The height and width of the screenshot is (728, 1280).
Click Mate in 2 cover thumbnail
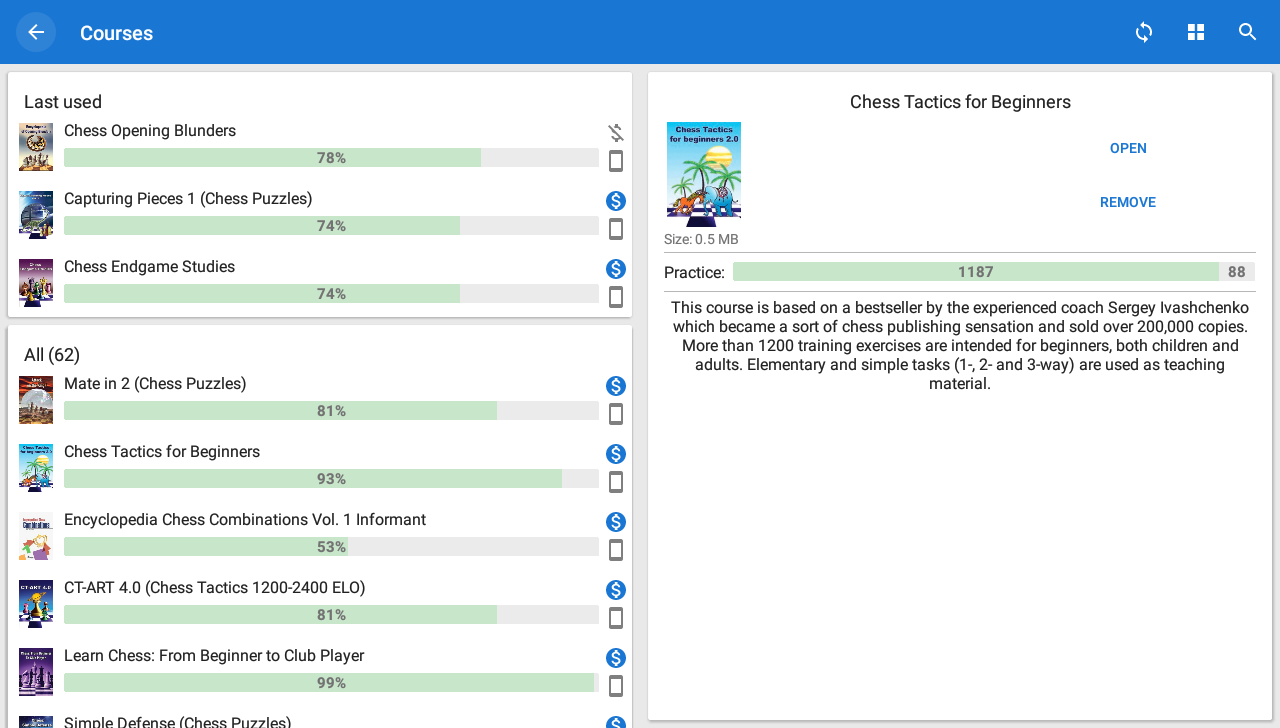(x=36, y=400)
